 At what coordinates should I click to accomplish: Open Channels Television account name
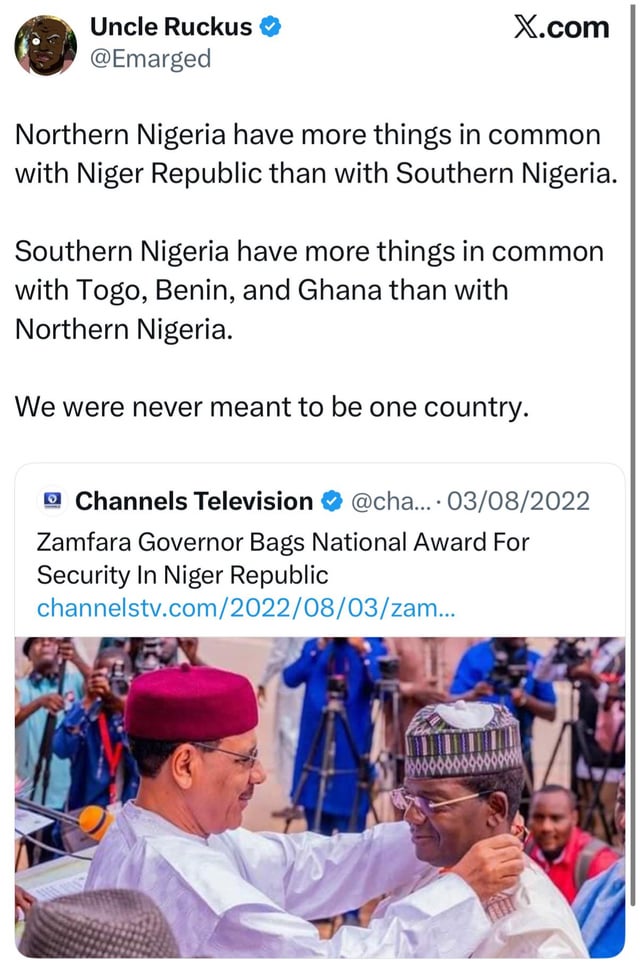coord(194,501)
